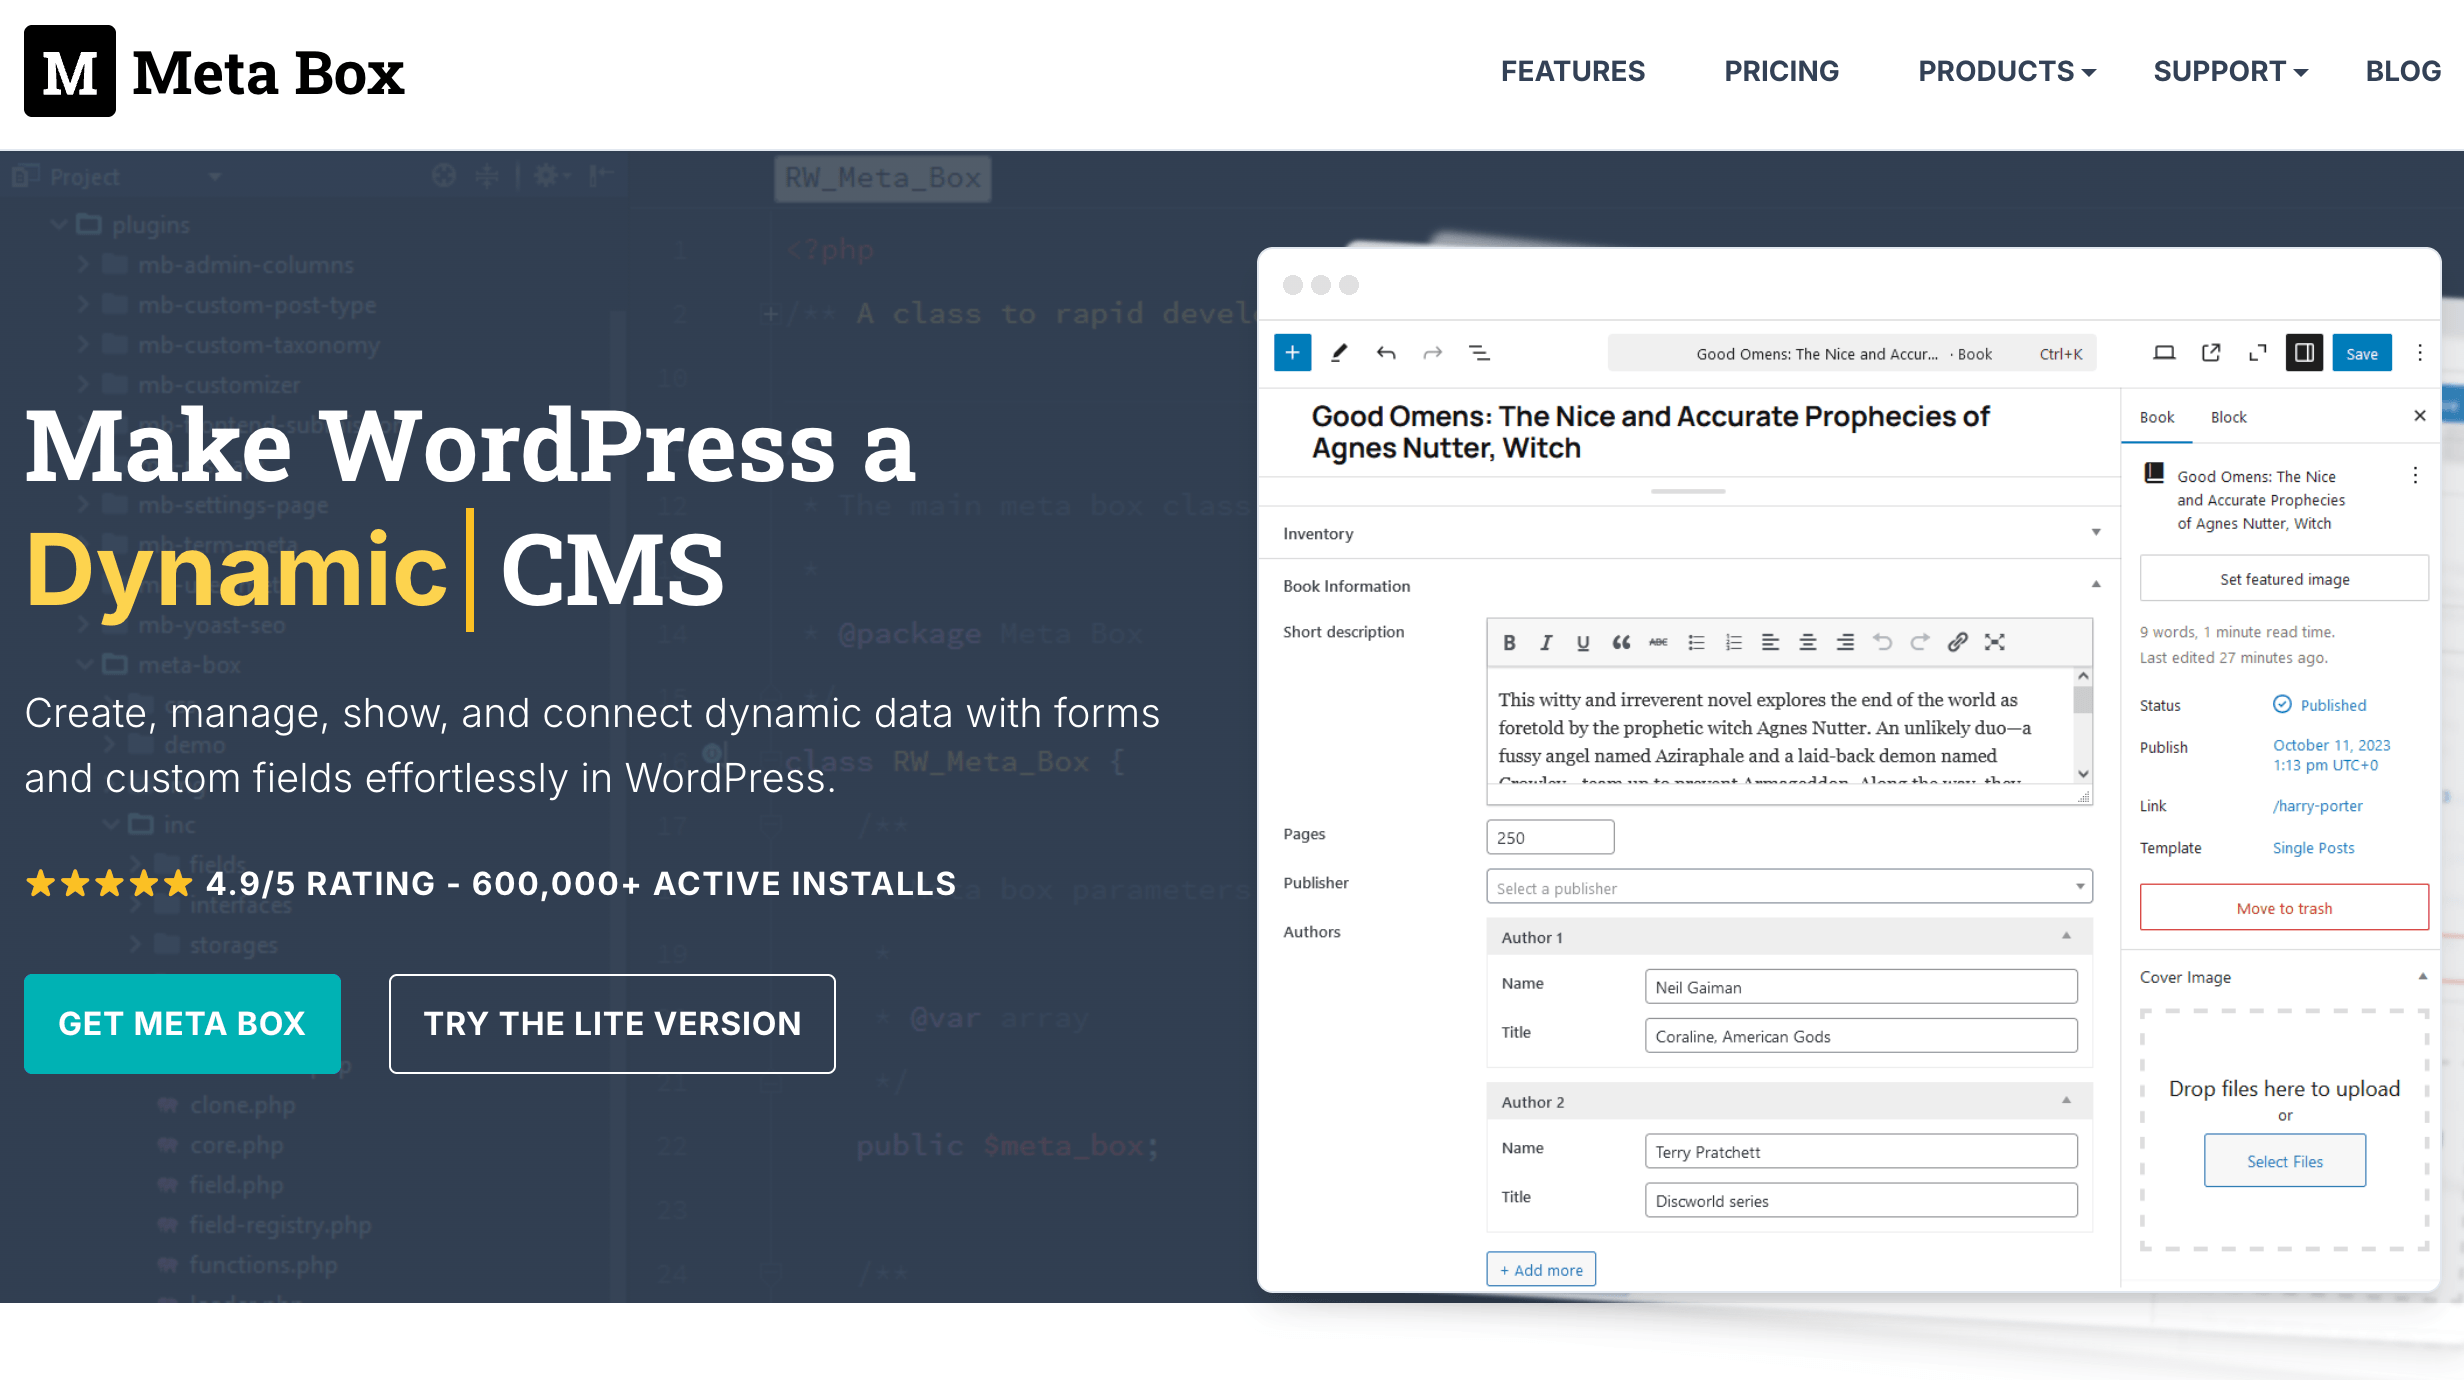2464x1380 pixels.
Task: Close the settings sidebar with X
Action: [2420, 416]
